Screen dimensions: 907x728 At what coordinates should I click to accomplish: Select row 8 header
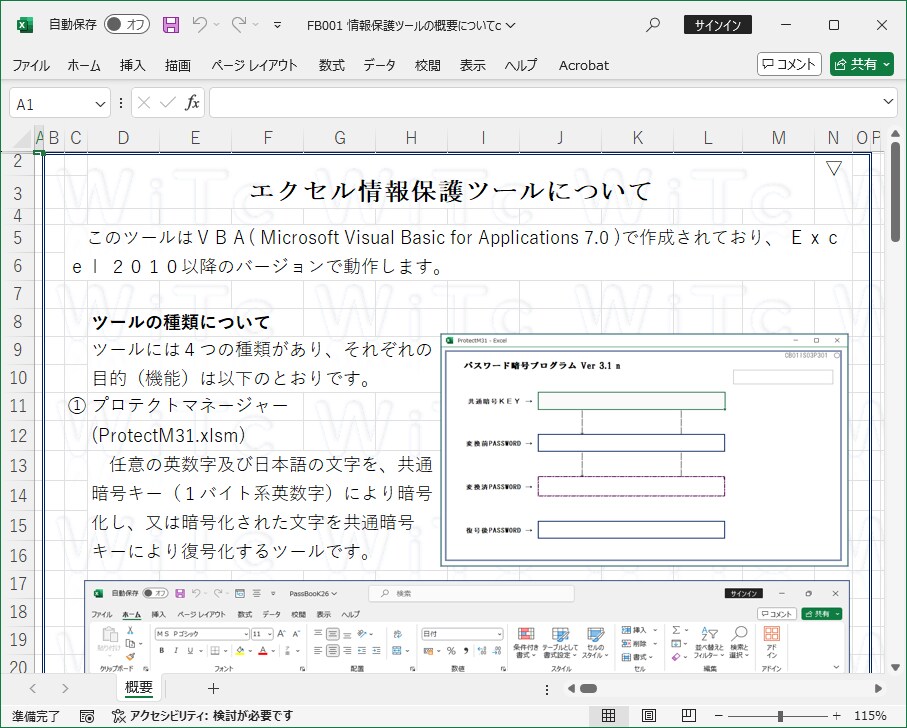(18, 321)
